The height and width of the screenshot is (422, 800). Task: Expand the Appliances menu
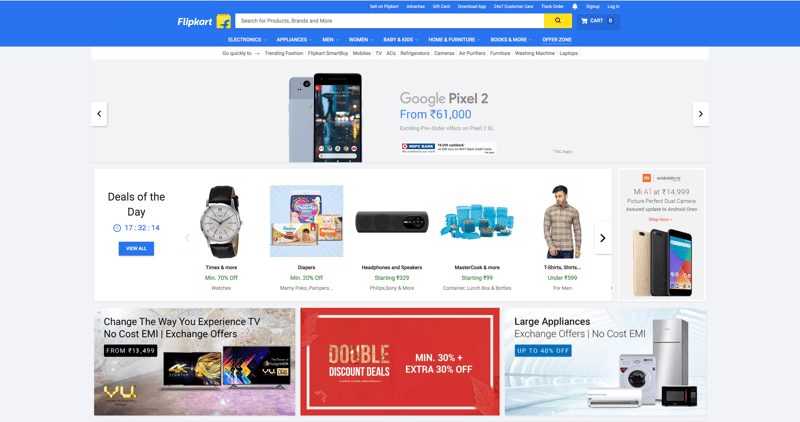(294, 40)
